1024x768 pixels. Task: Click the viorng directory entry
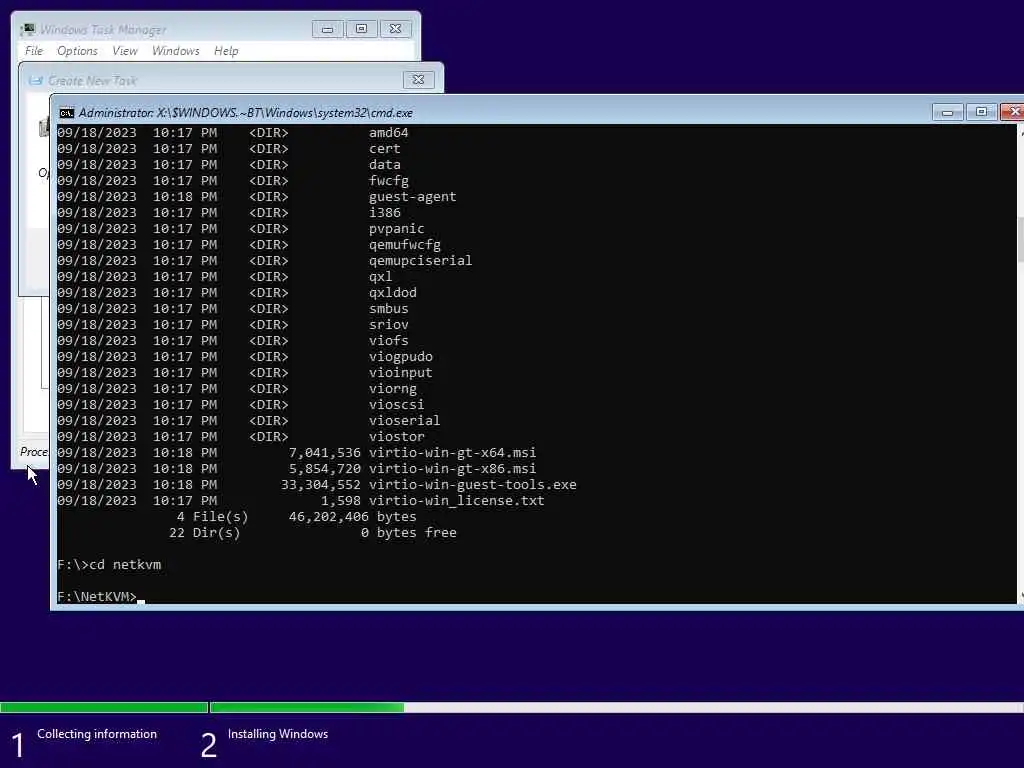click(392, 389)
